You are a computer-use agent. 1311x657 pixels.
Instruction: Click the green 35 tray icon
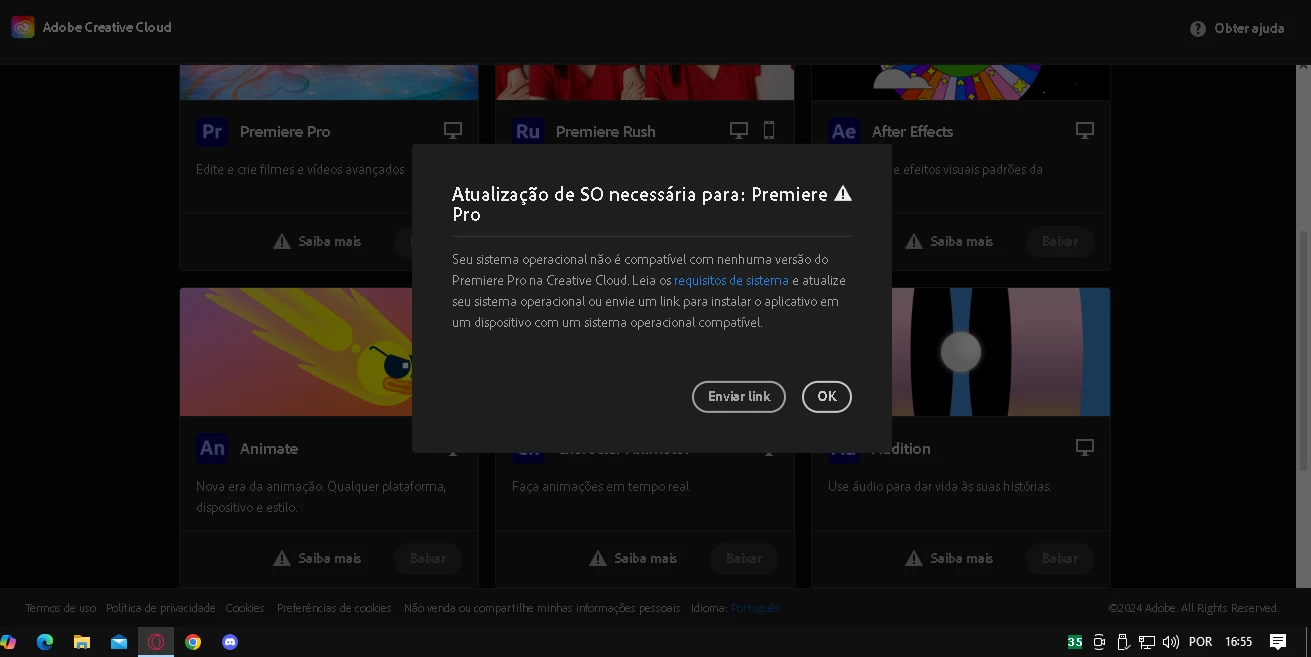(x=1075, y=642)
